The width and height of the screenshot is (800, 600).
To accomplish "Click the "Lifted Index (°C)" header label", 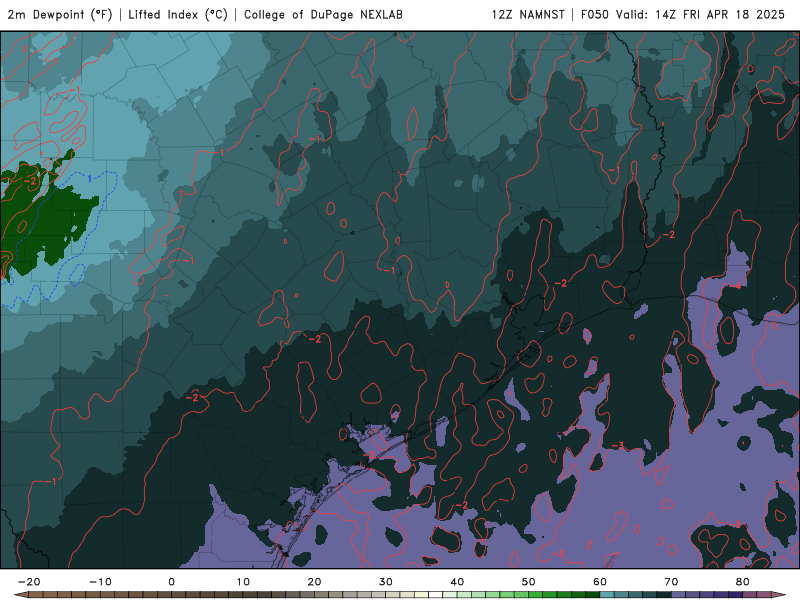I will [x=178, y=15].
